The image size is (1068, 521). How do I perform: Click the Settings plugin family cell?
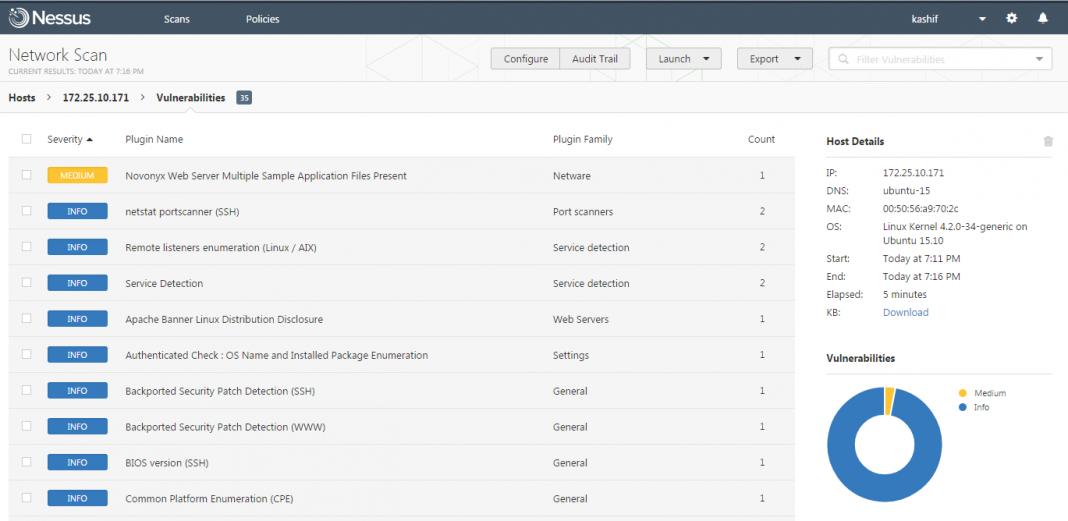[571, 356]
